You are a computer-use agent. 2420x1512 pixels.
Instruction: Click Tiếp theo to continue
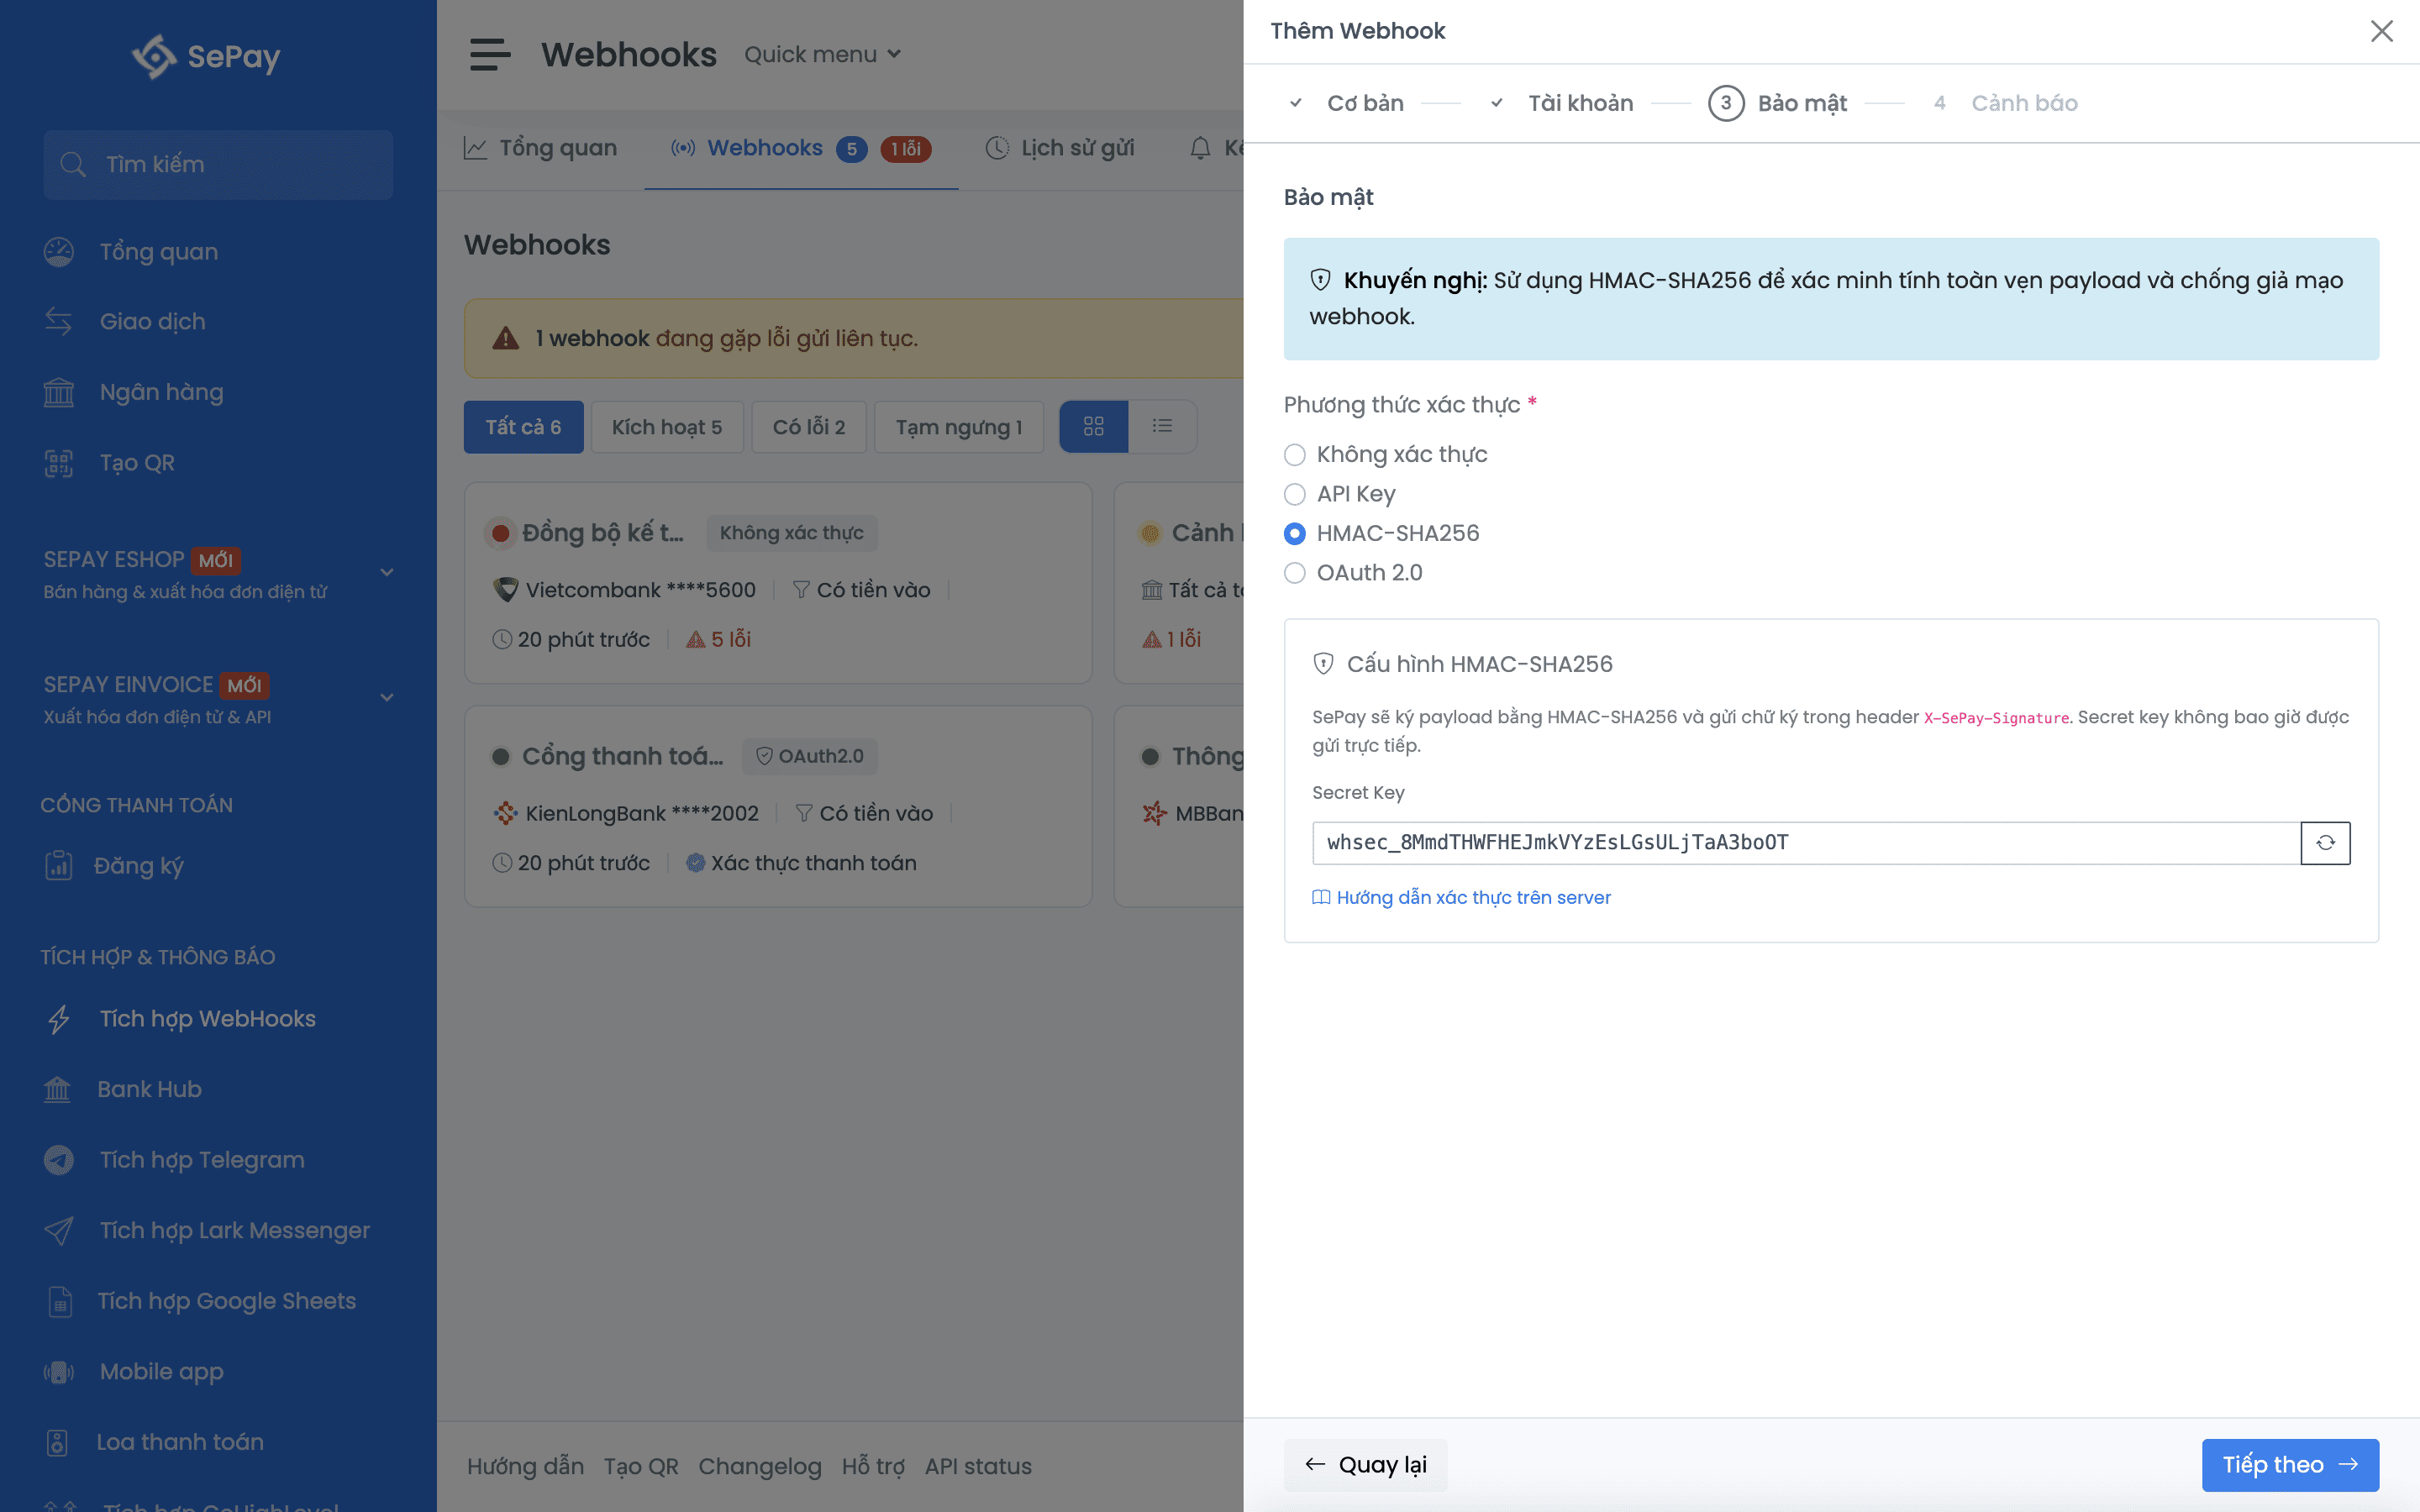point(2290,1465)
